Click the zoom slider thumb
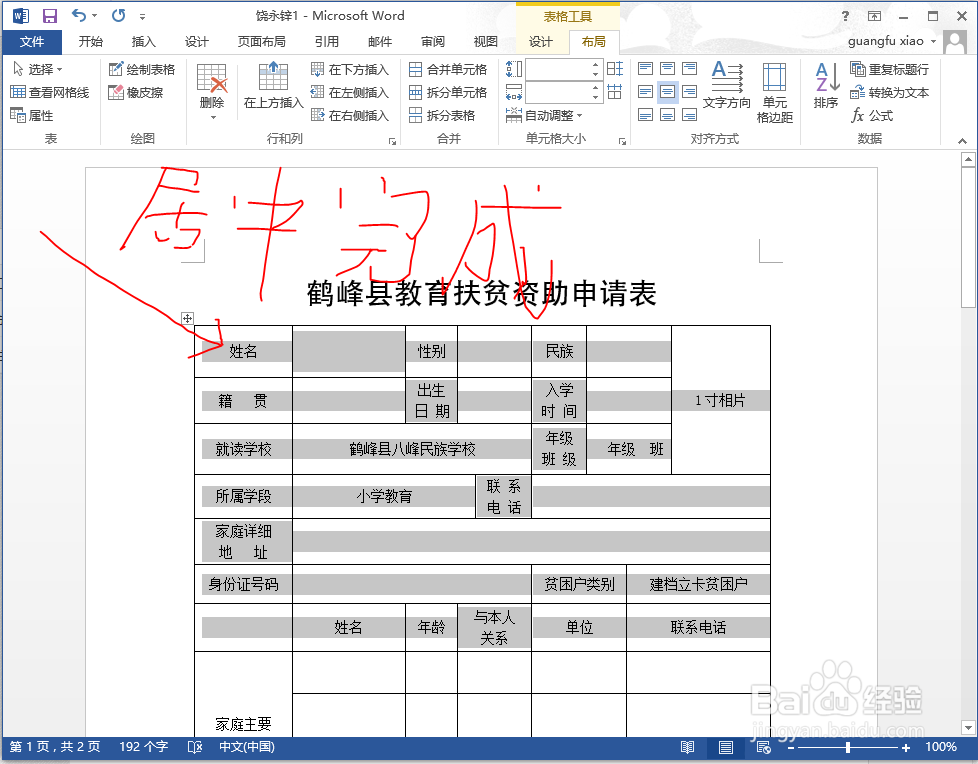 pyautogui.click(x=848, y=747)
